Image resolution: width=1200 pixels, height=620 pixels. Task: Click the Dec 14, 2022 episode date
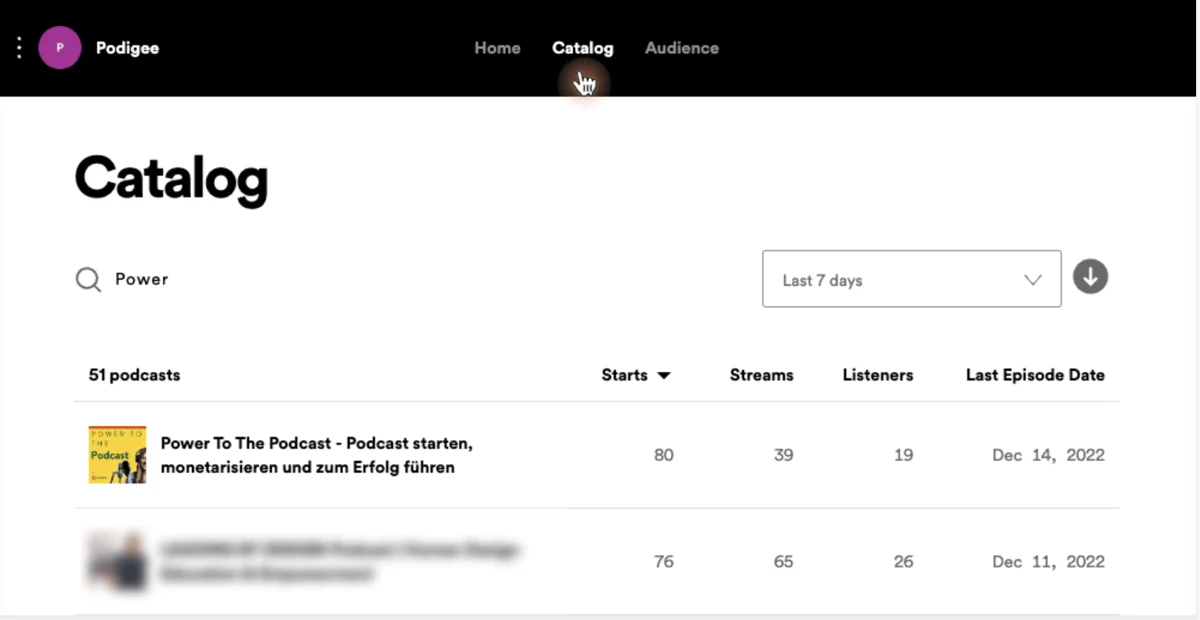[1049, 455]
